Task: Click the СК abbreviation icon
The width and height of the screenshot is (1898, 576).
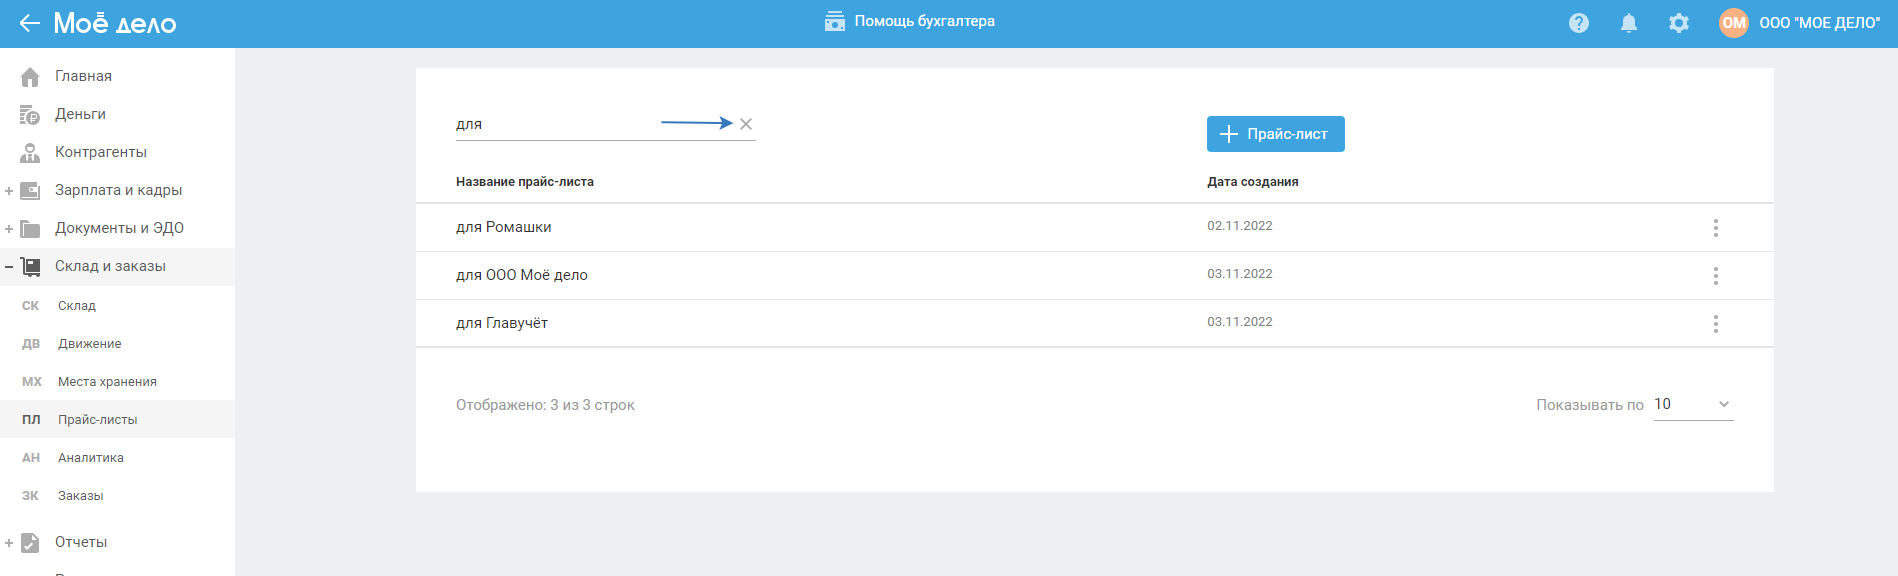Action: [x=31, y=306]
